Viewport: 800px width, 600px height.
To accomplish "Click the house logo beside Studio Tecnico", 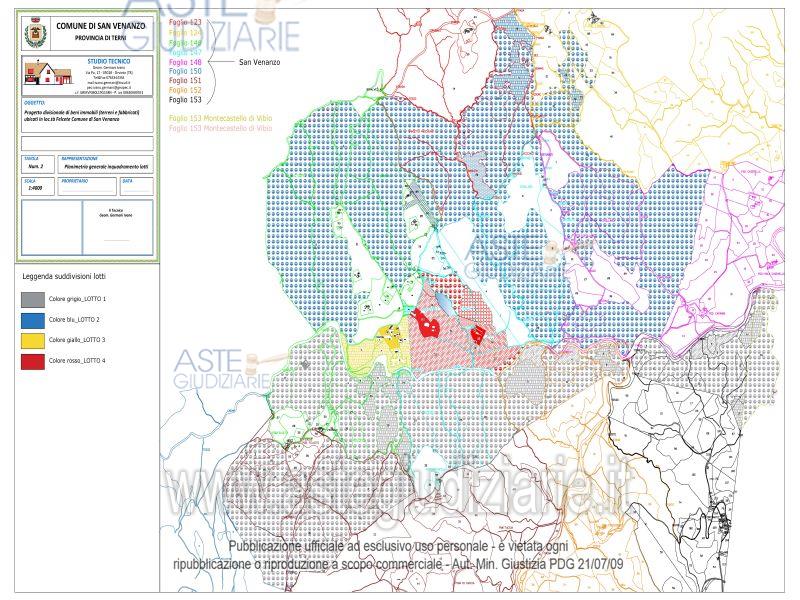I will [47, 73].
